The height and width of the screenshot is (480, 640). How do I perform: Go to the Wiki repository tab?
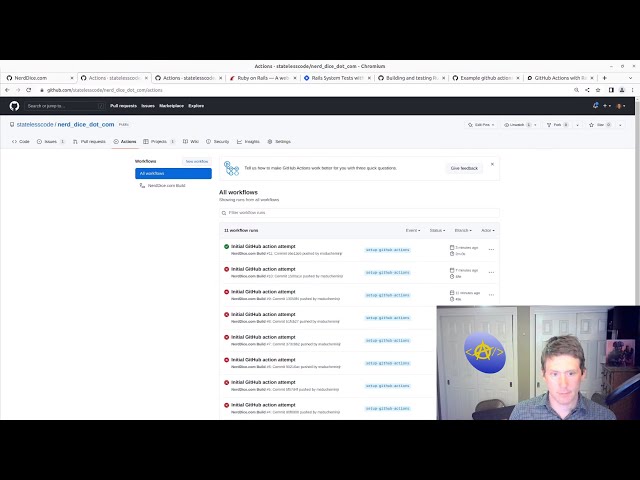click(x=191, y=142)
